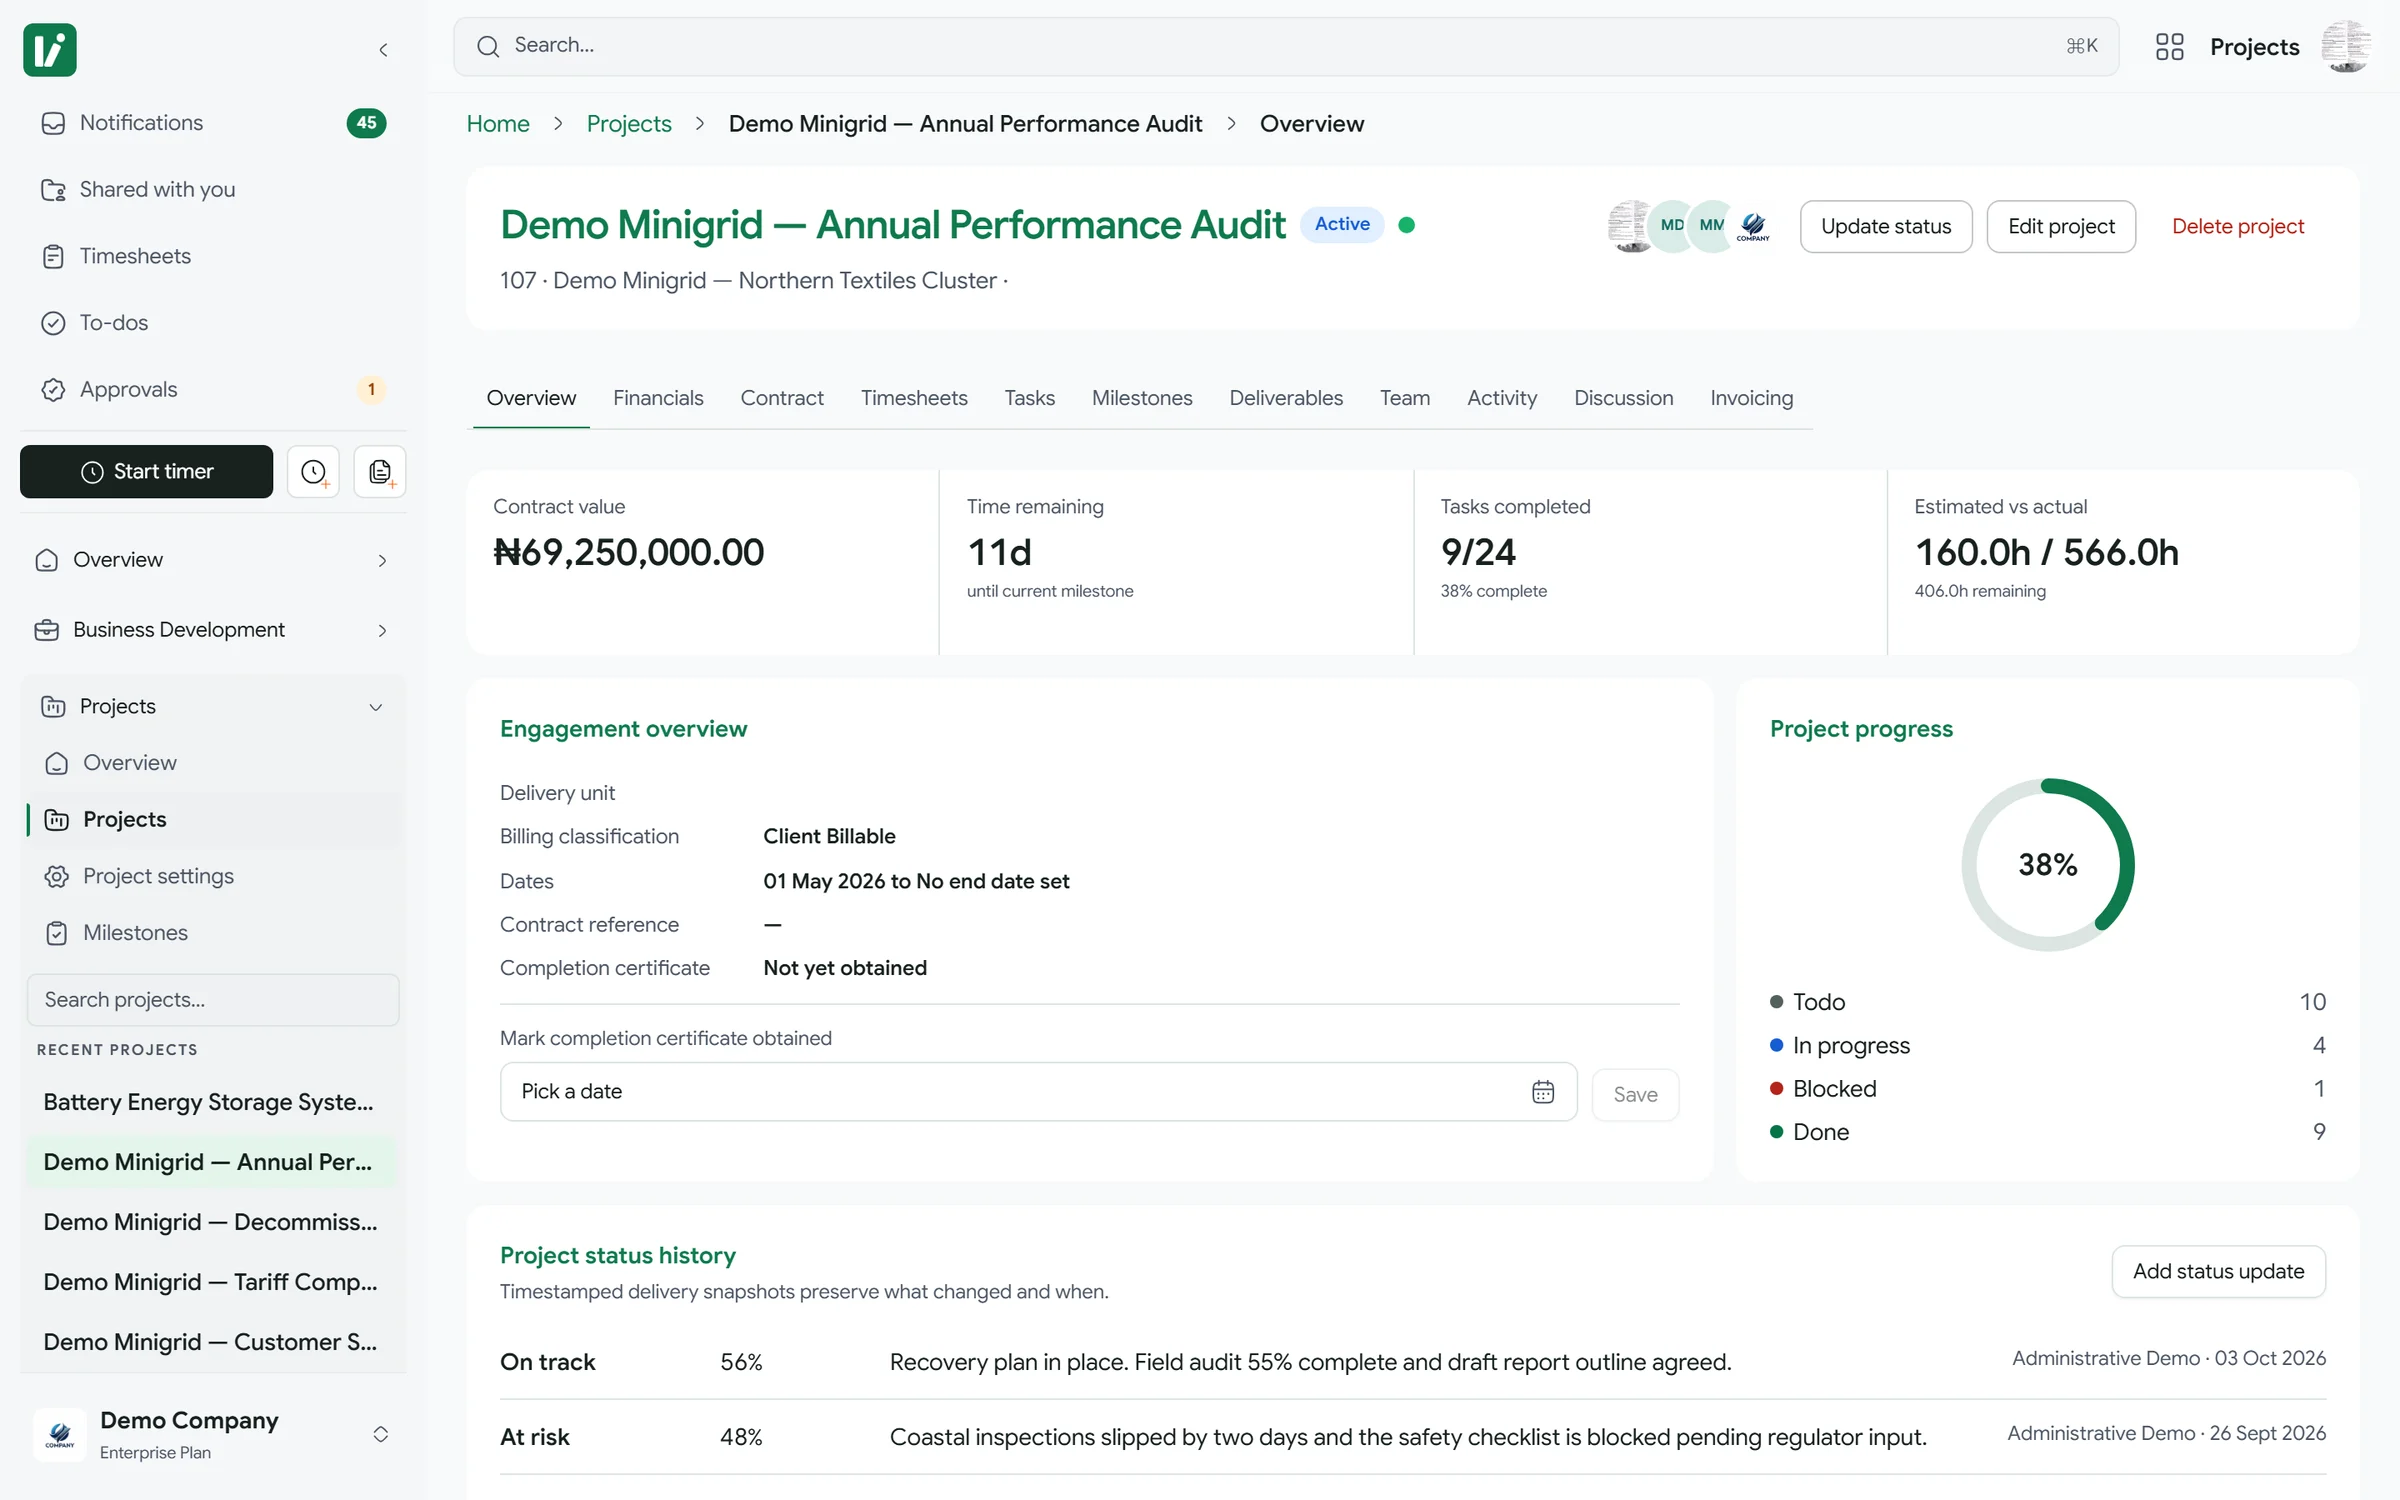The height and width of the screenshot is (1500, 2400).
Task: Click the At risk status history row
Action: pos(1413,1437)
